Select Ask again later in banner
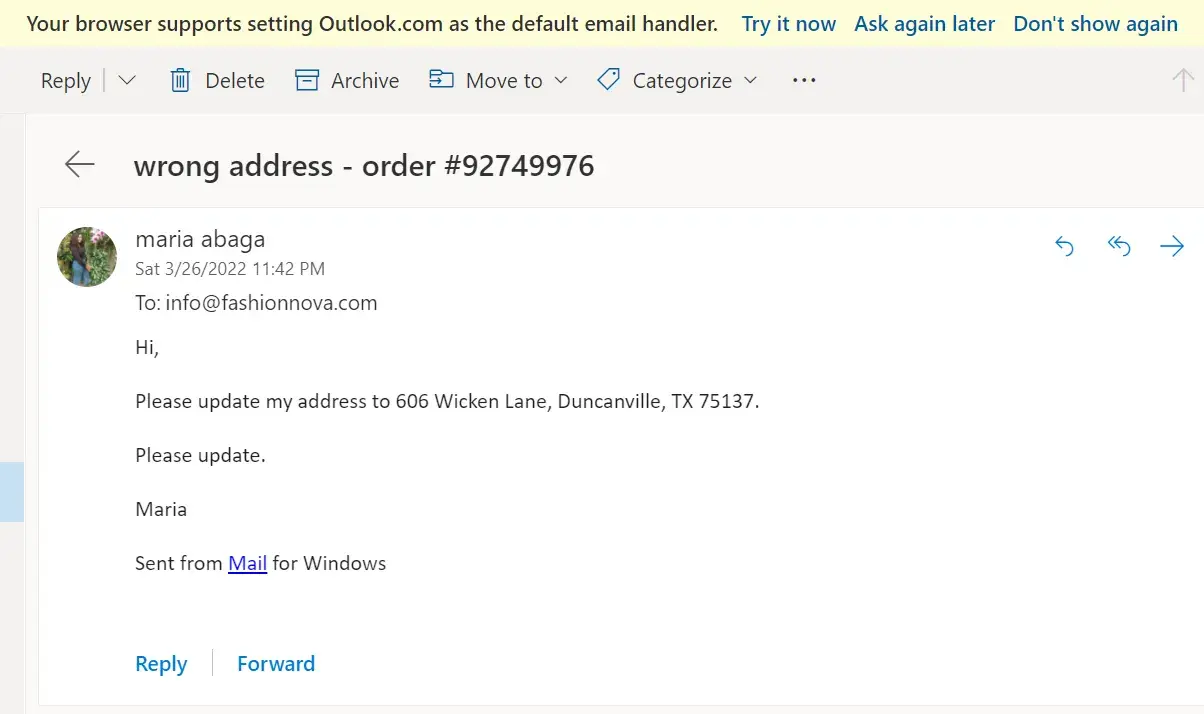This screenshot has height=714, width=1204. [x=924, y=24]
